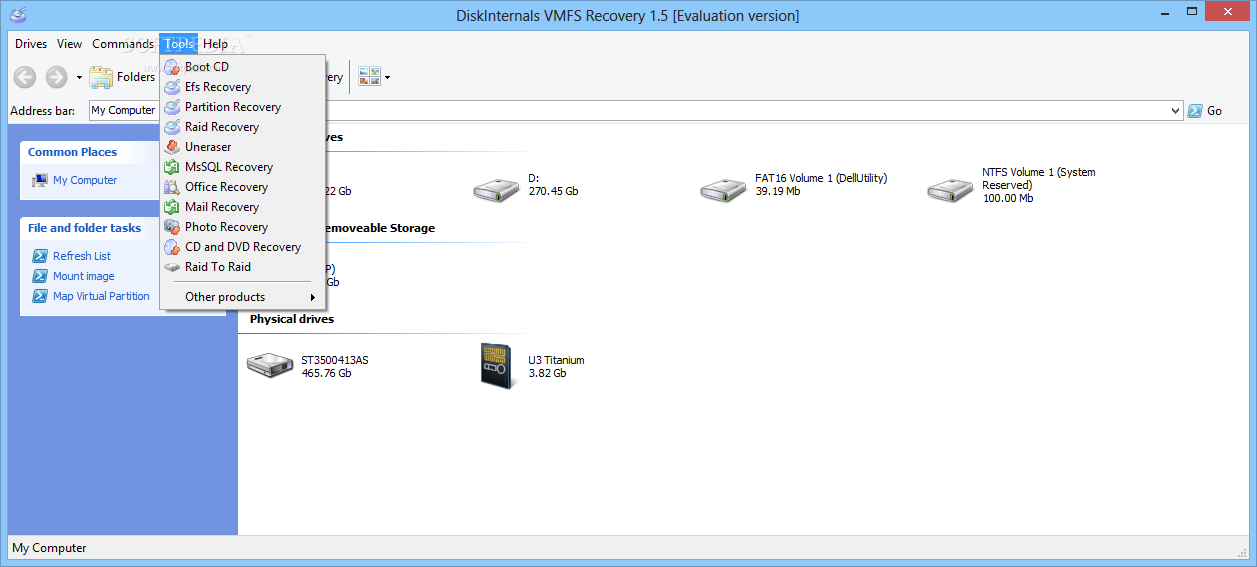Open the View menu
Viewport: 1257px width, 567px height.
(x=70, y=44)
